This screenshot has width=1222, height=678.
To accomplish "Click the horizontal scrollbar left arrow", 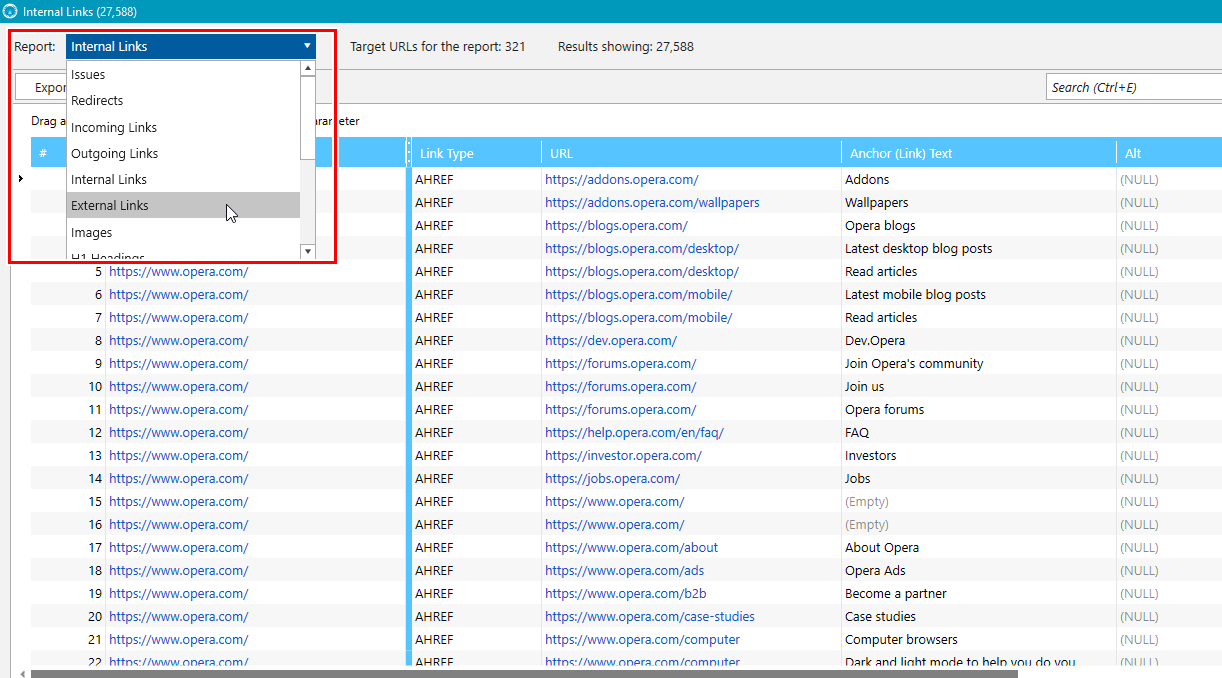I will (22, 673).
